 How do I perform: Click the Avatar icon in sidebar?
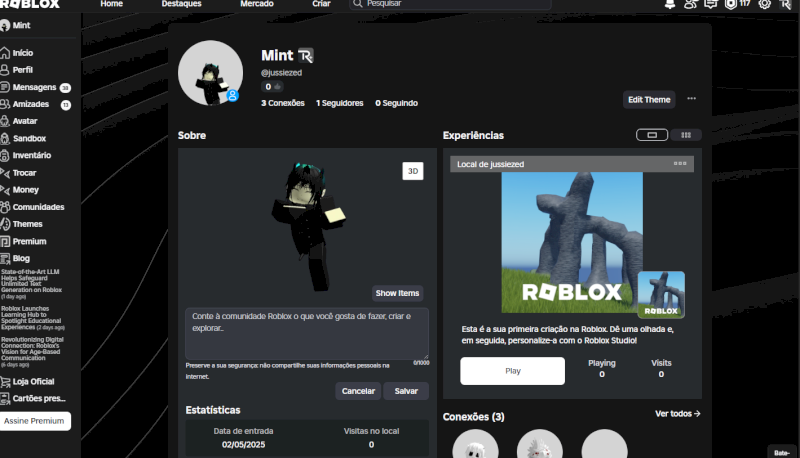pyautogui.click(x=5, y=121)
